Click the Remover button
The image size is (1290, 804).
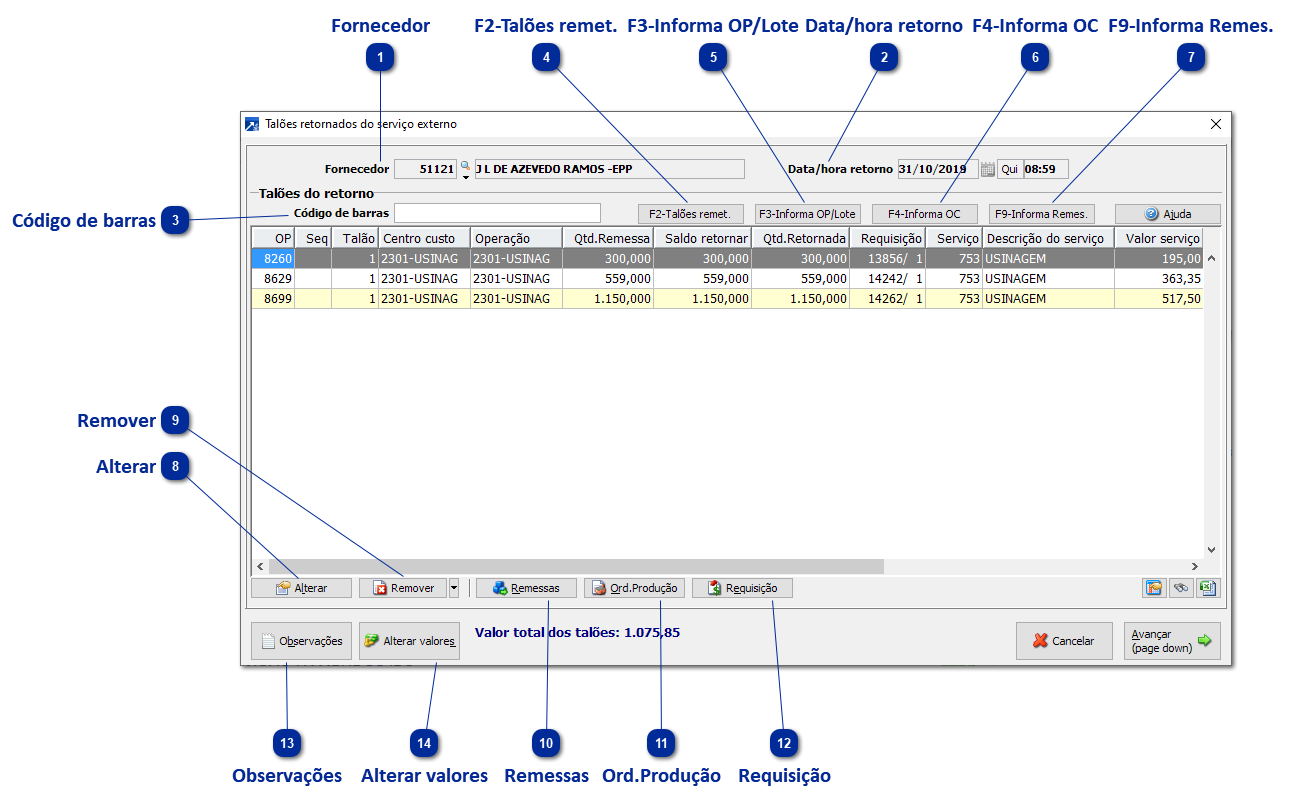point(403,588)
